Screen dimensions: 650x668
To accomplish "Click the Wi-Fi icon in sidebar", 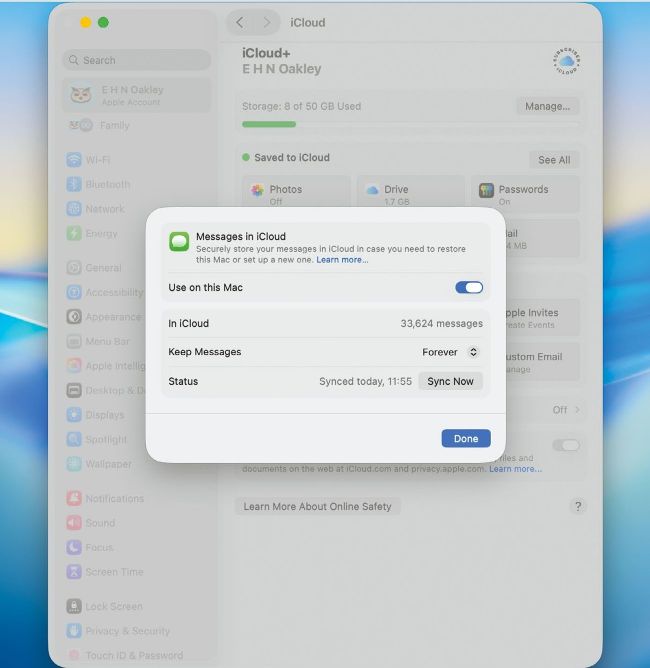I will tap(74, 160).
